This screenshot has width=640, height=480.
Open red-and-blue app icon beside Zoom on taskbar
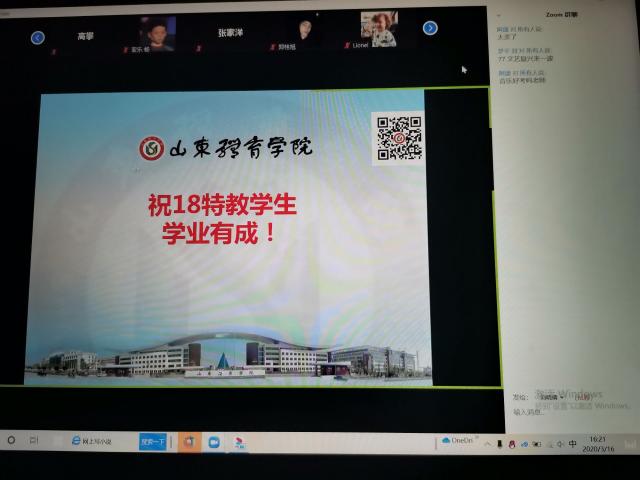(x=239, y=443)
